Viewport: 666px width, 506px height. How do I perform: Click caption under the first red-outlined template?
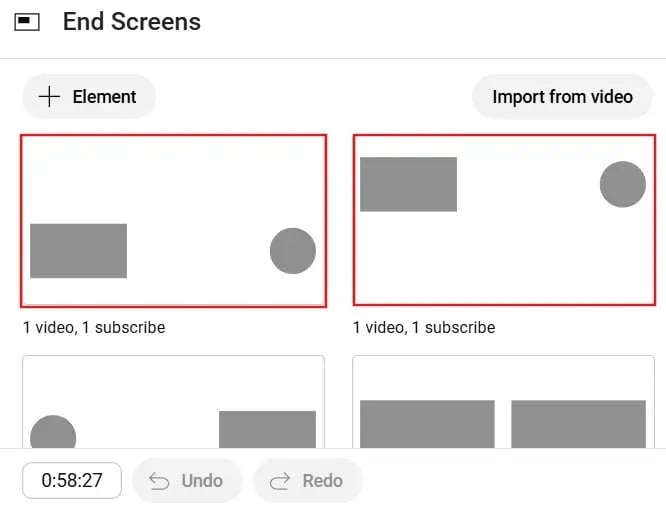(x=94, y=327)
